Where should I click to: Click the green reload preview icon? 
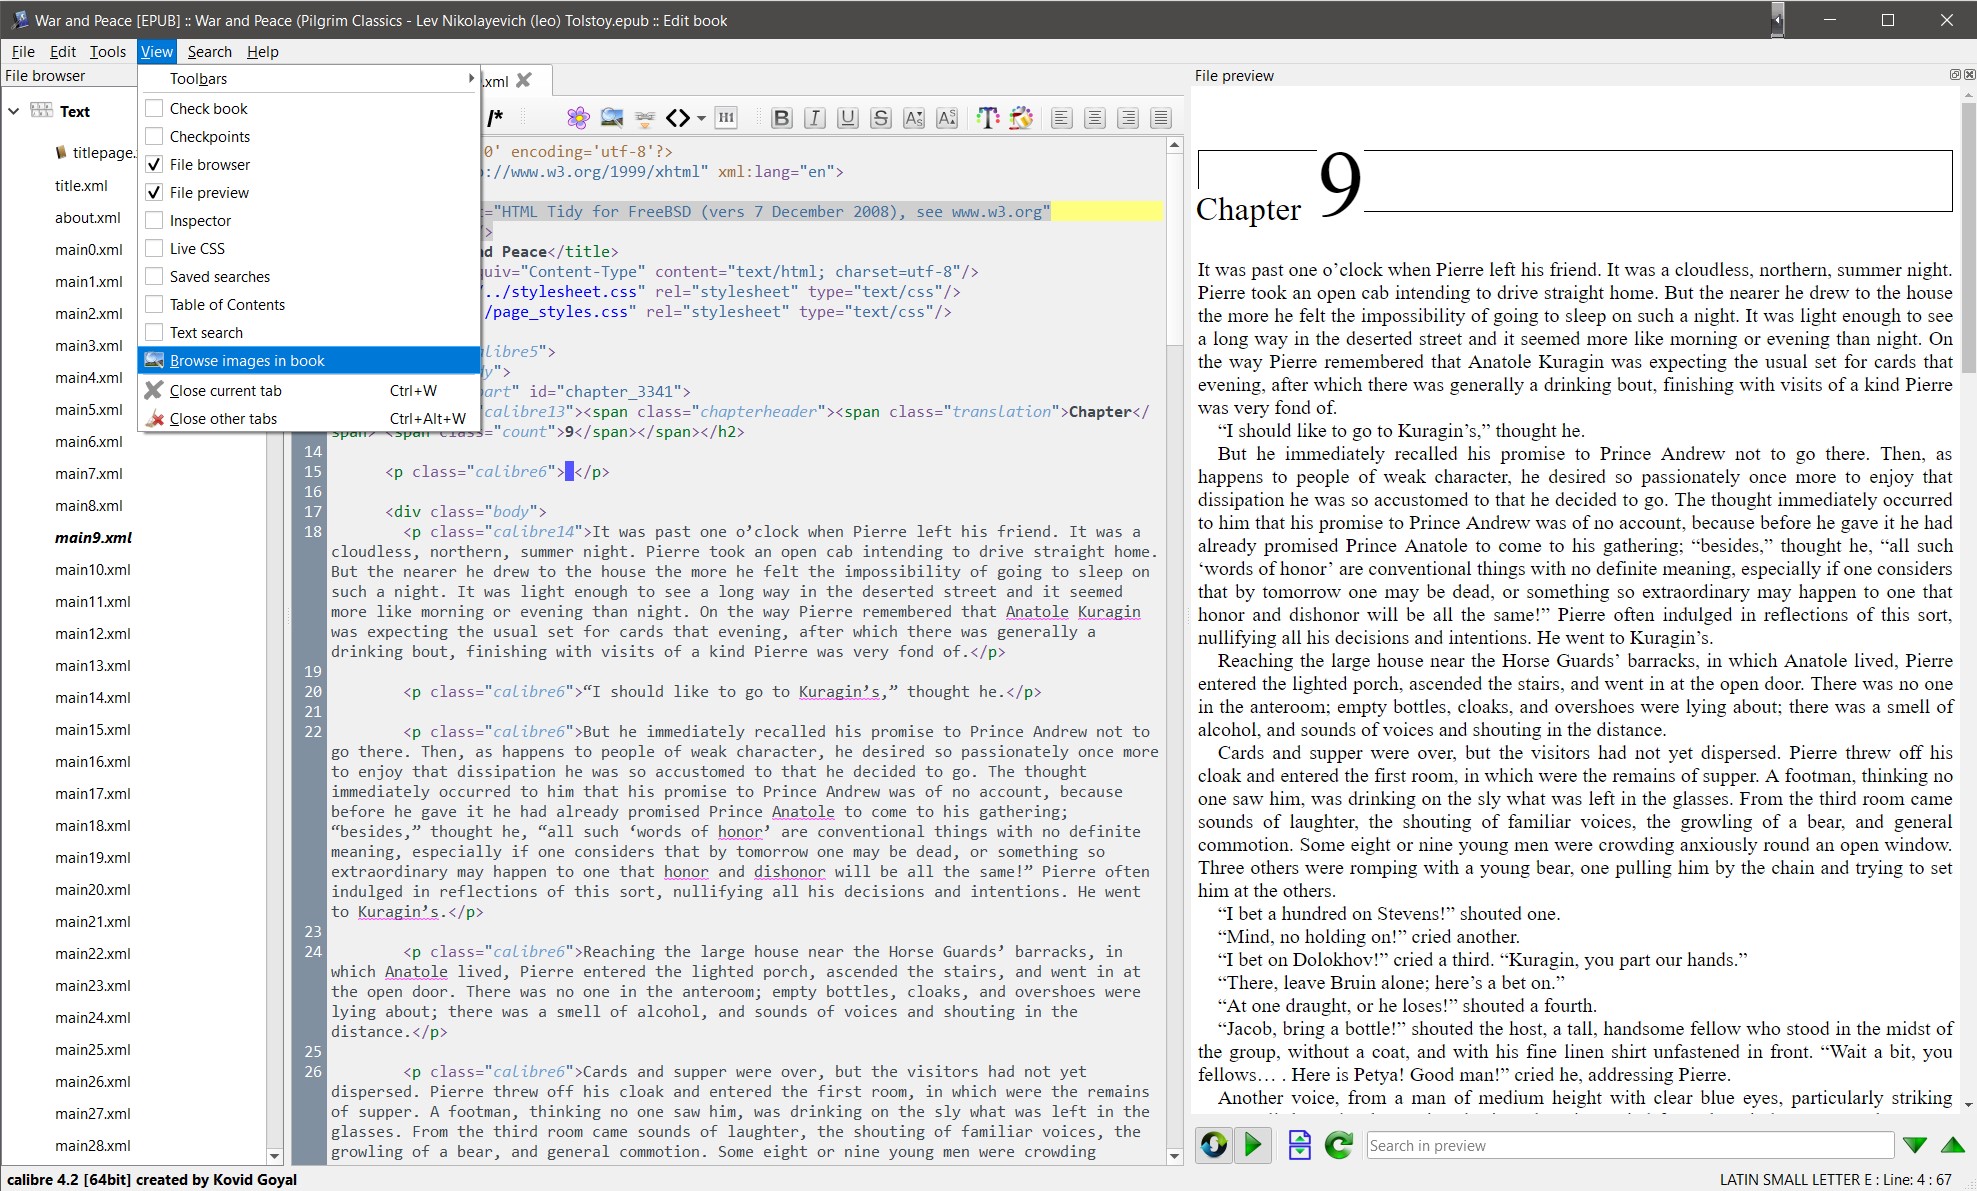1338,1145
